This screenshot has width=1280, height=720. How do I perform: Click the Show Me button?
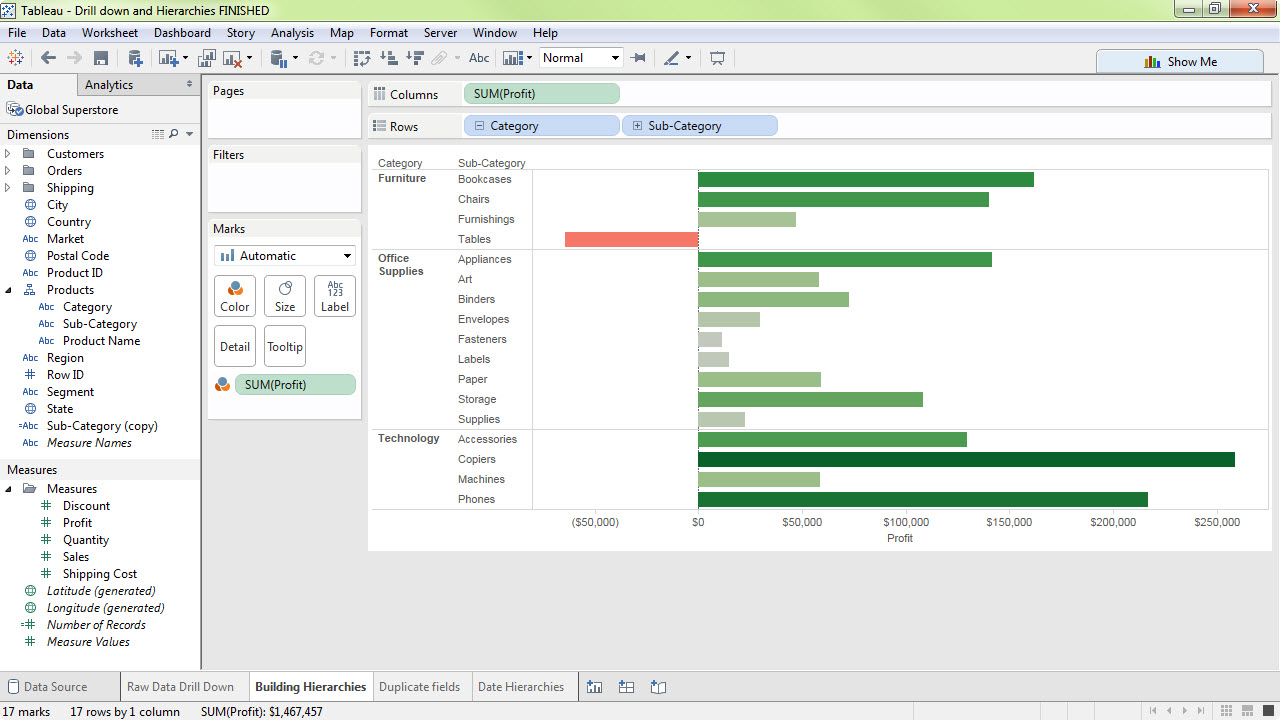[1180, 62]
